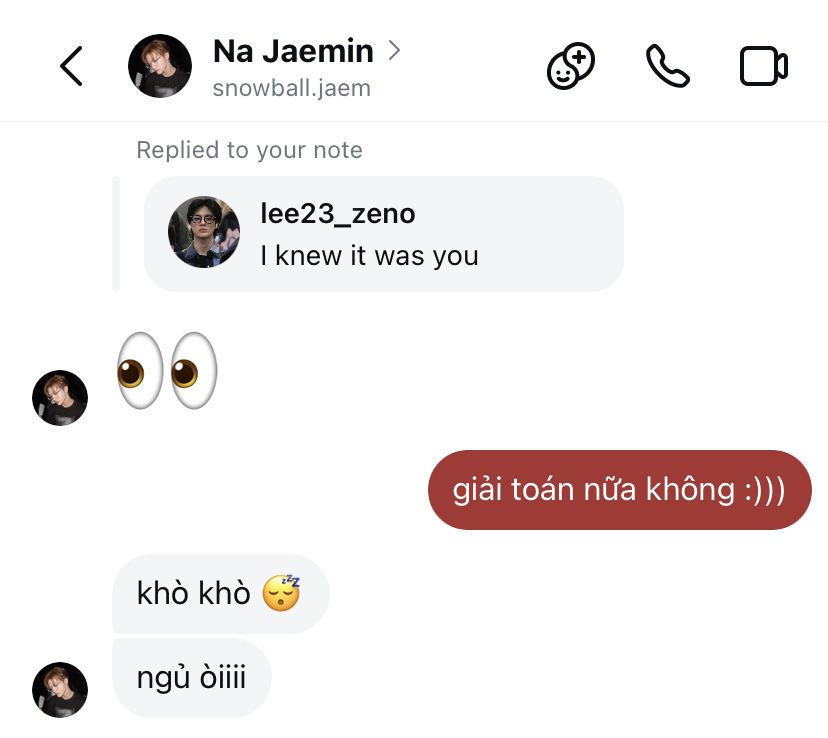
Task: Tap the vertical reply bar beside the note
Action: point(116,234)
